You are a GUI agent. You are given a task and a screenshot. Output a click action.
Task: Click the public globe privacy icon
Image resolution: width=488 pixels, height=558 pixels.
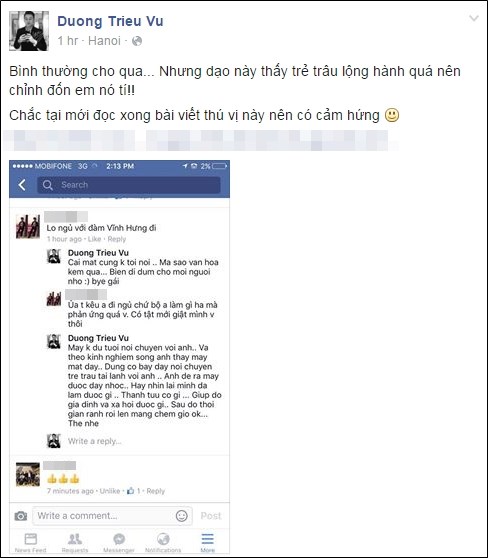[137, 41]
